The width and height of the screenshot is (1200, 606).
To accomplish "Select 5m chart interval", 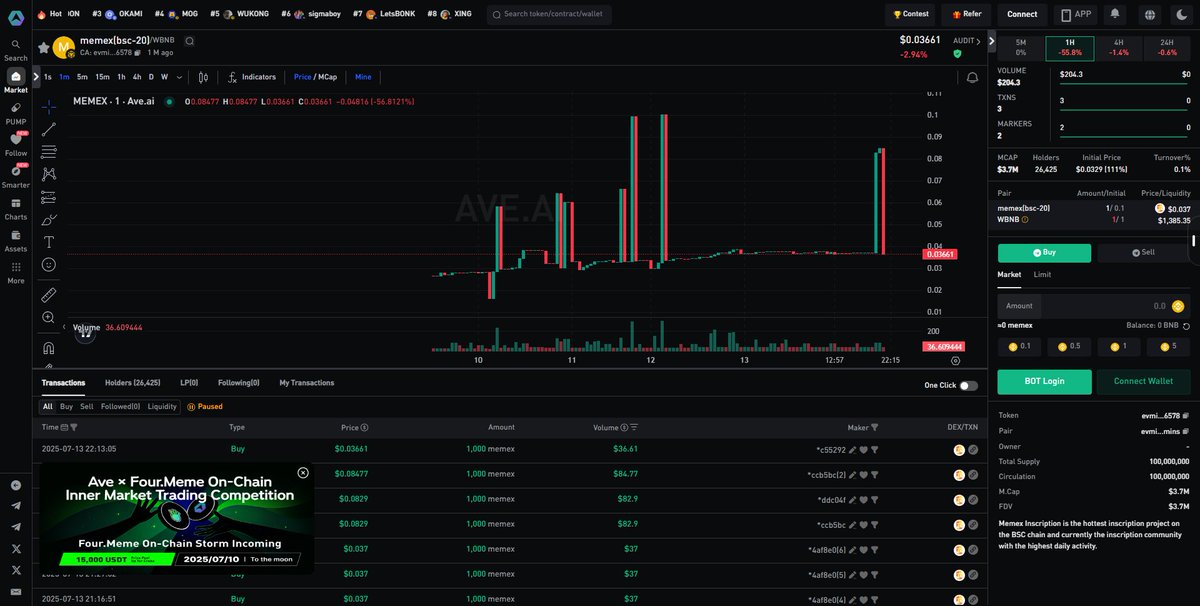I will coord(82,77).
